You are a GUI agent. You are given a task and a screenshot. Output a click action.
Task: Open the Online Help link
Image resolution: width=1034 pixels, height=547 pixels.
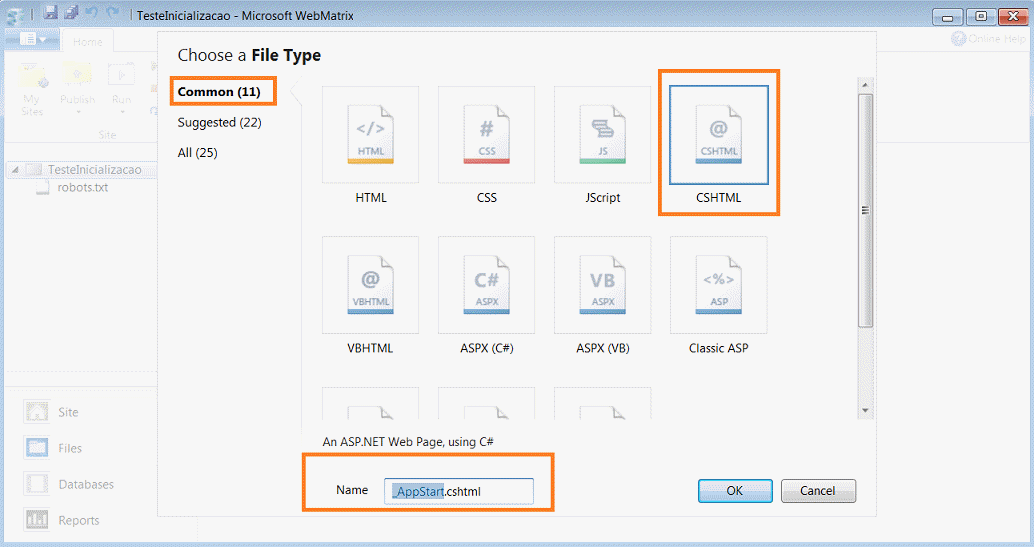coord(988,39)
